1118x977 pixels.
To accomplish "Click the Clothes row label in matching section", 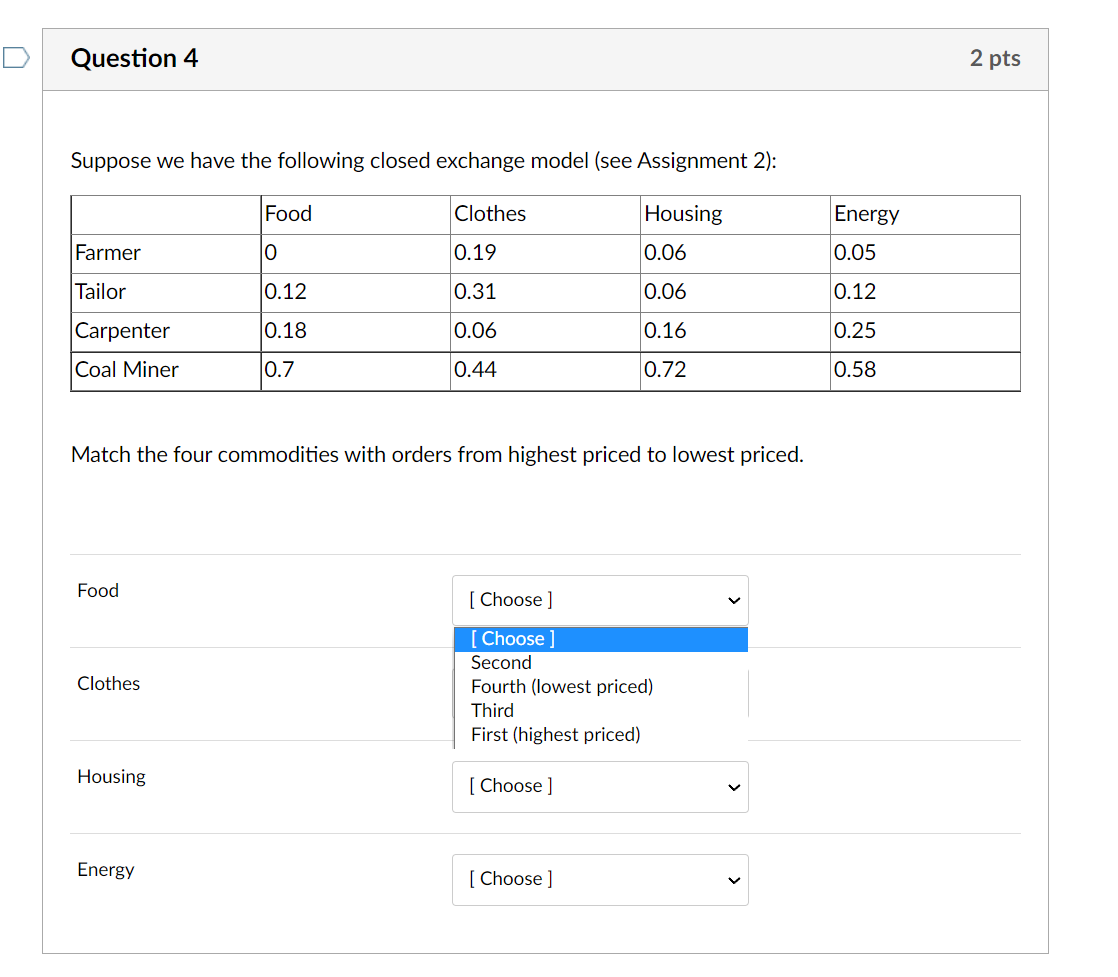I will tap(108, 683).
